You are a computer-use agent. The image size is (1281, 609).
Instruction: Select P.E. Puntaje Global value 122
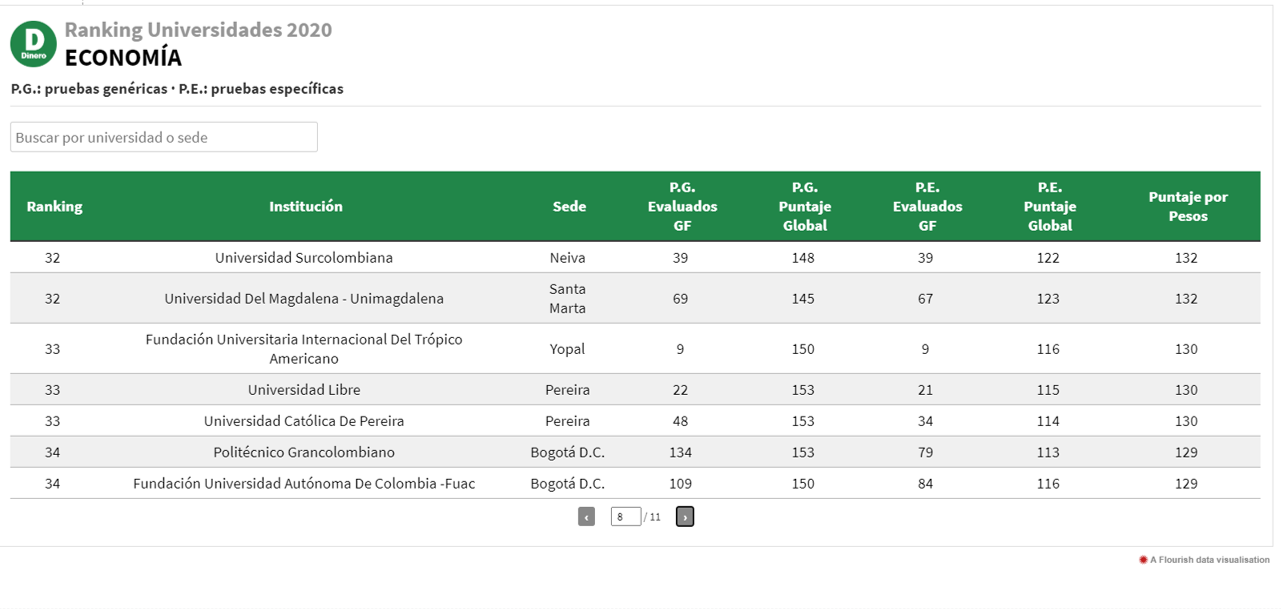click(x=1048, y=258)
